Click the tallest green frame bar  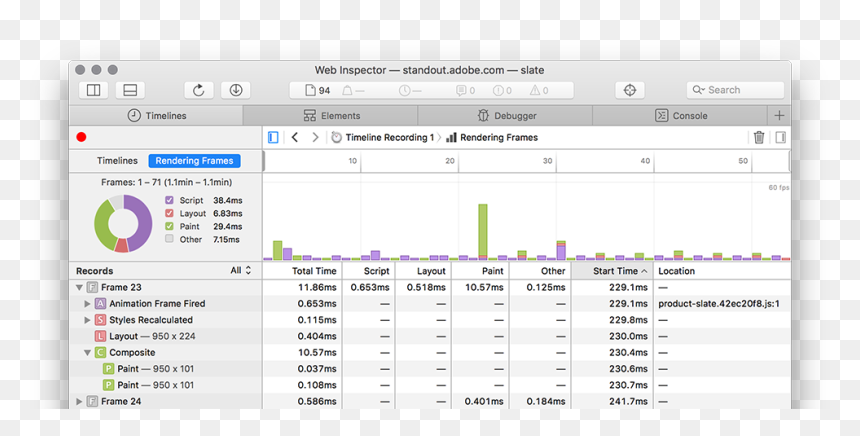point(483,232)
